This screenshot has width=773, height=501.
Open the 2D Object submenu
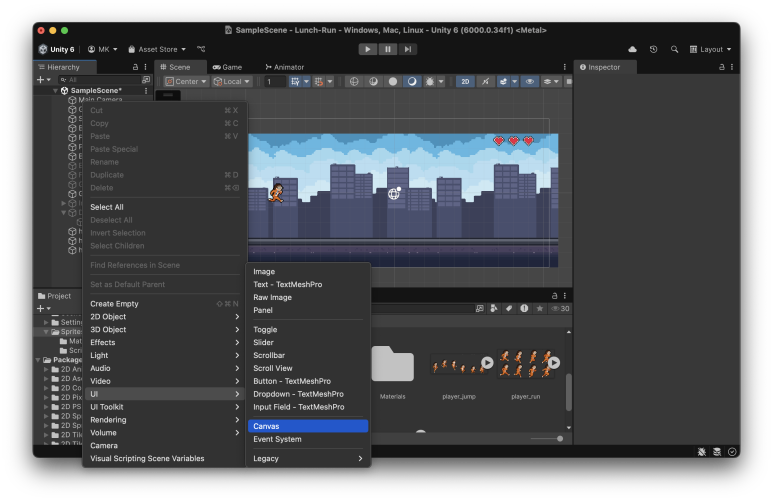(165, 317)
